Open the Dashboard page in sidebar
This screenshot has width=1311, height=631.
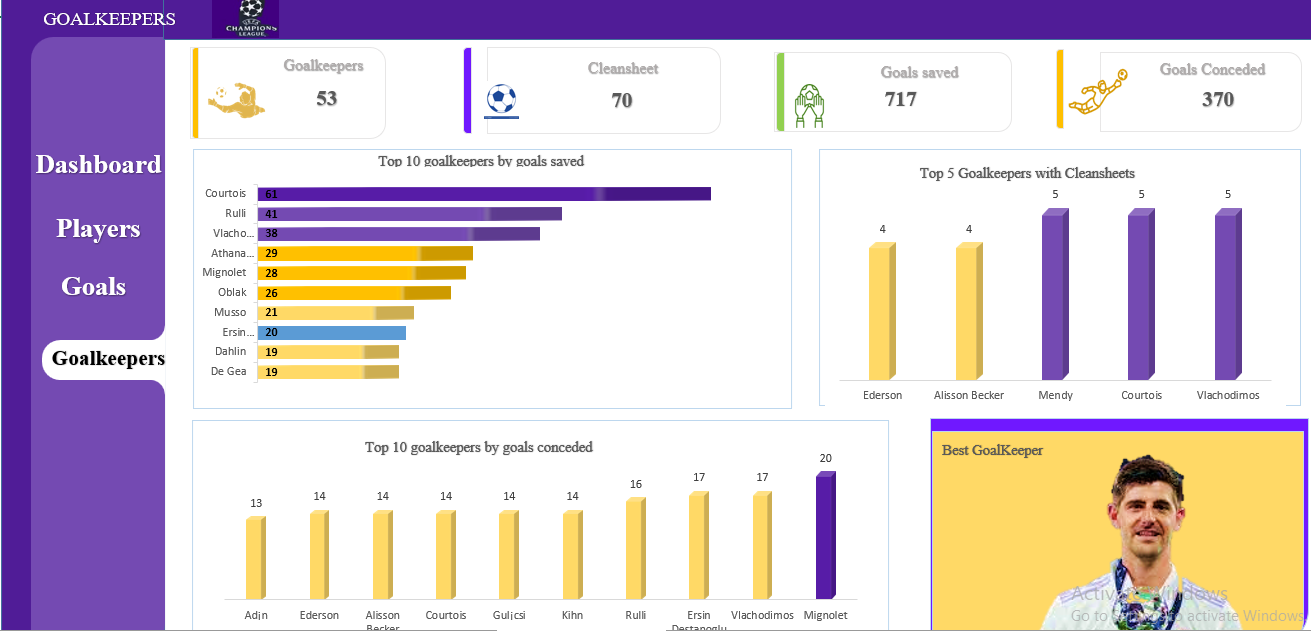point(98,165)
